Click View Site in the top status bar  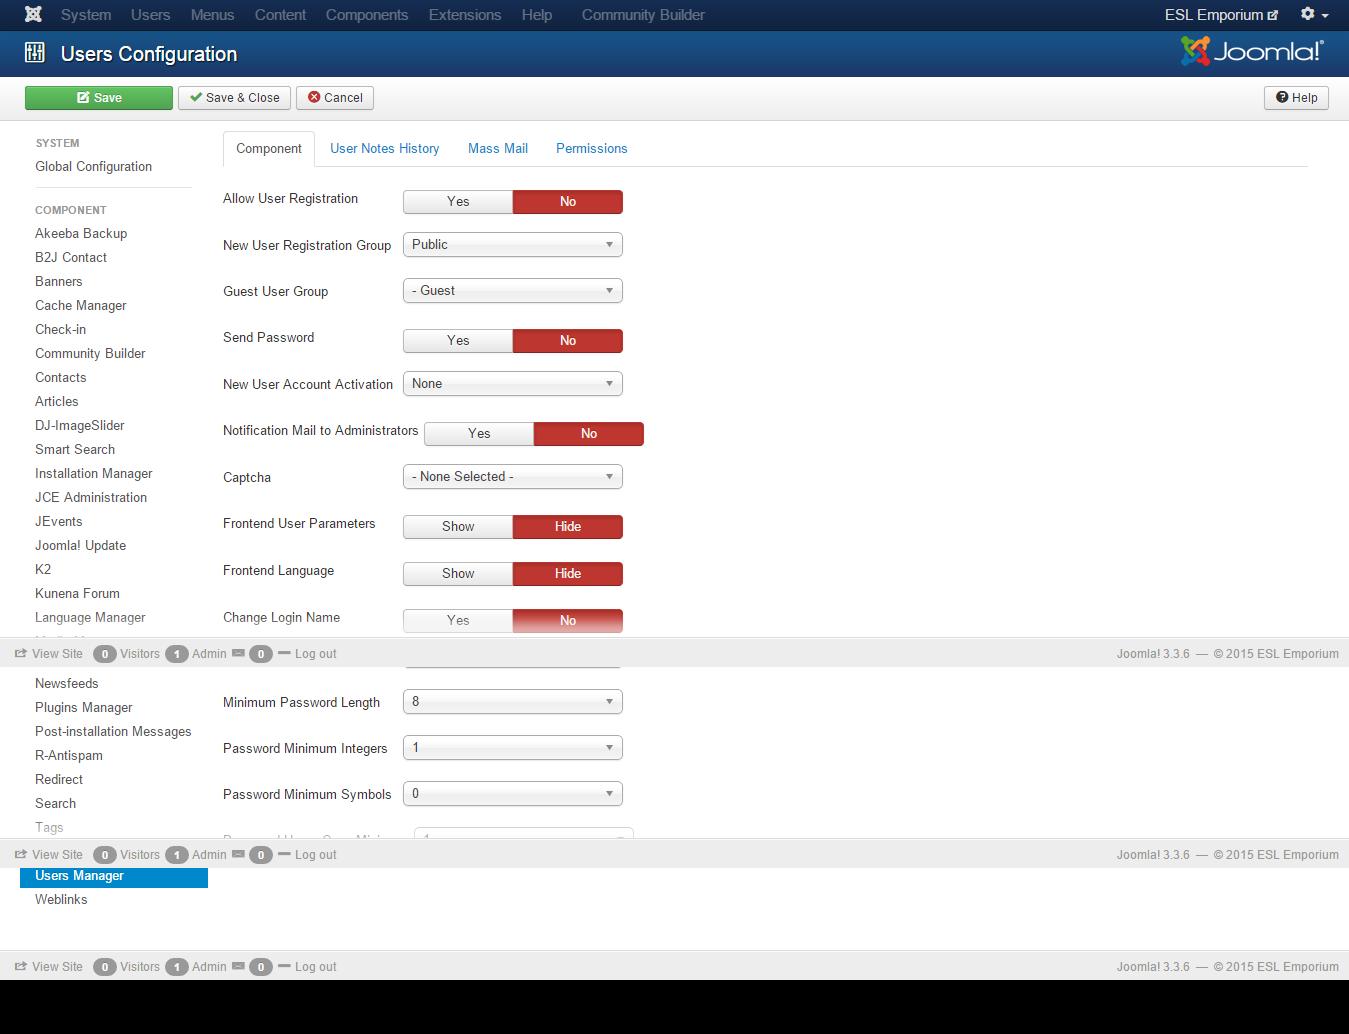(49, 654)
